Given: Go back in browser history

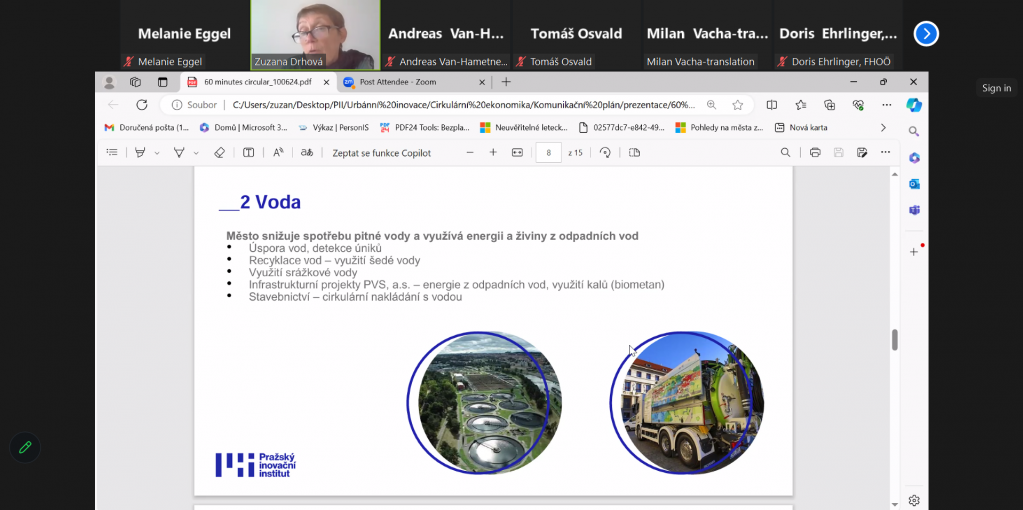Looking at the screenshot, I should click(x=113, y=105).
